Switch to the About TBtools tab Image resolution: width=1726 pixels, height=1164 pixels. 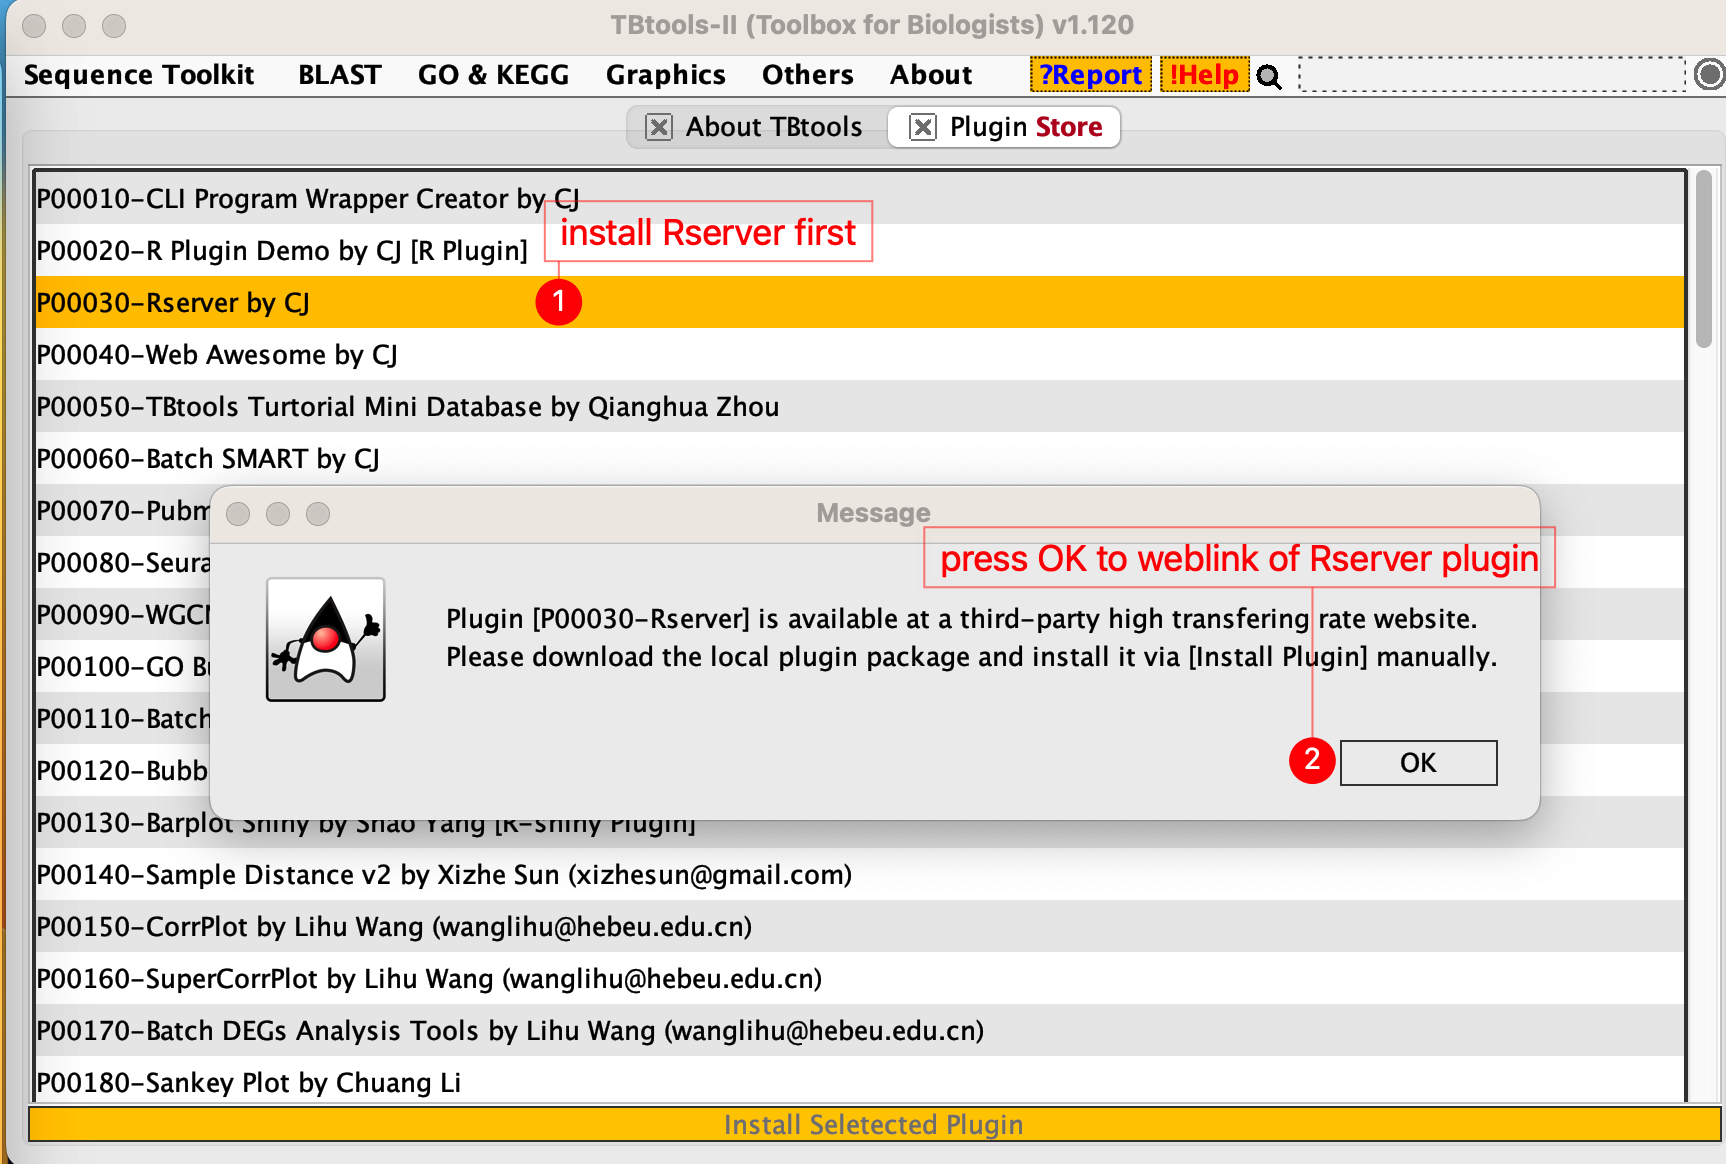(x=773, y=127)
